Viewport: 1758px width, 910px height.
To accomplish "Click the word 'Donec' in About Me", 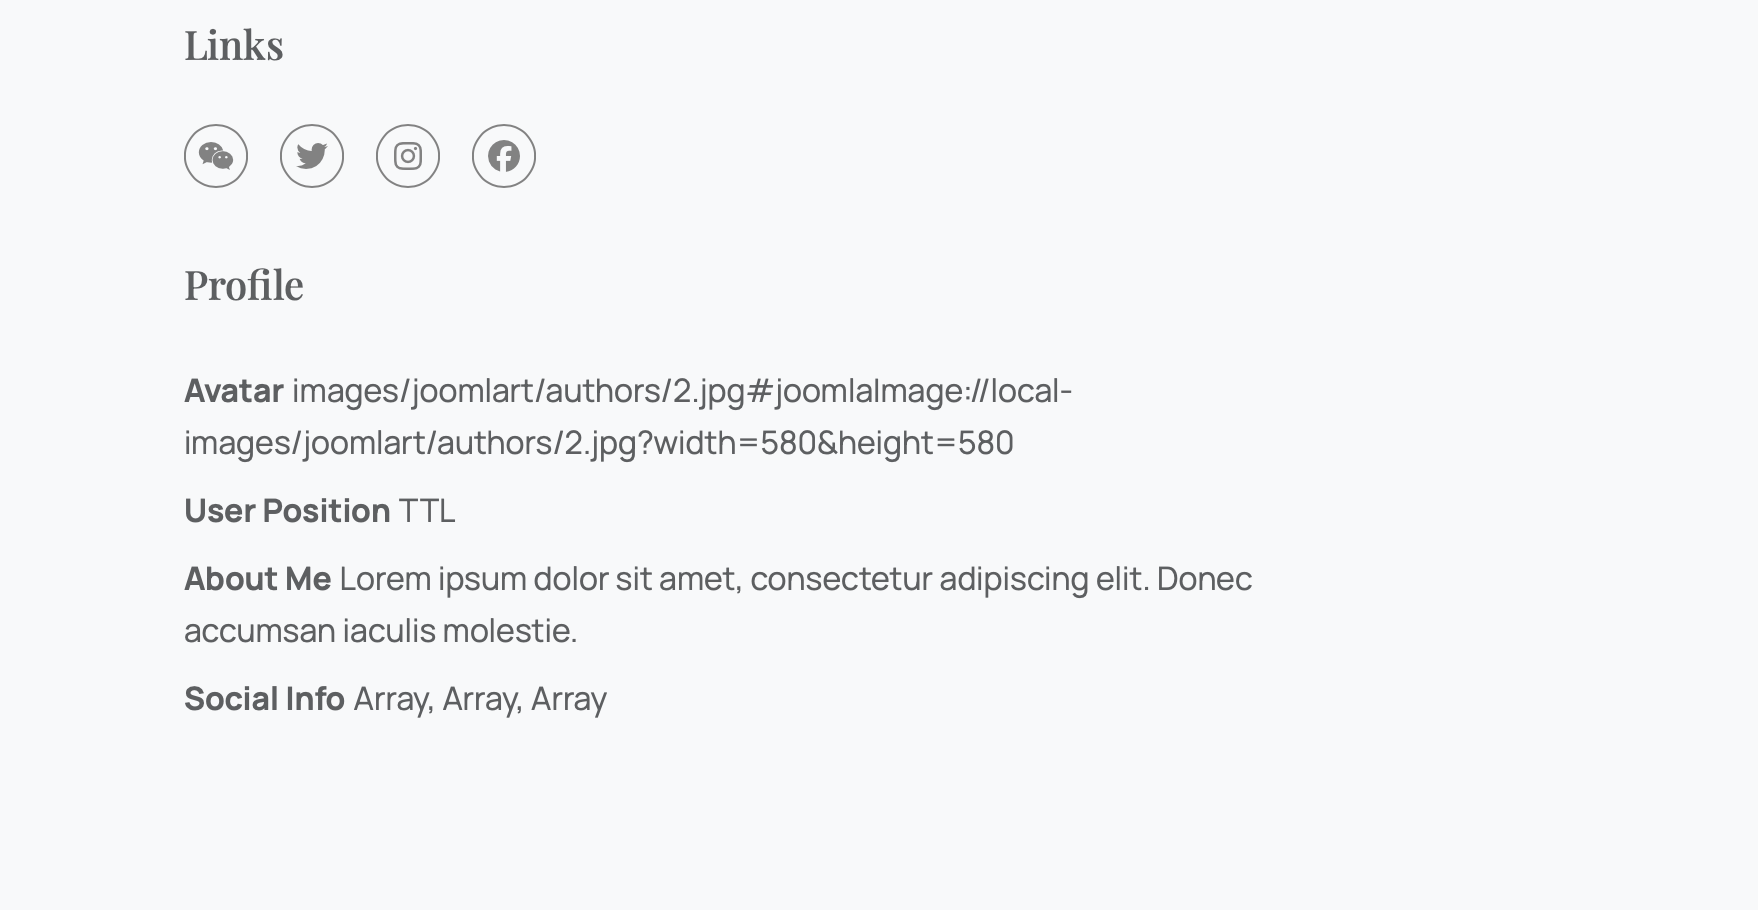I will [1204, 579].
